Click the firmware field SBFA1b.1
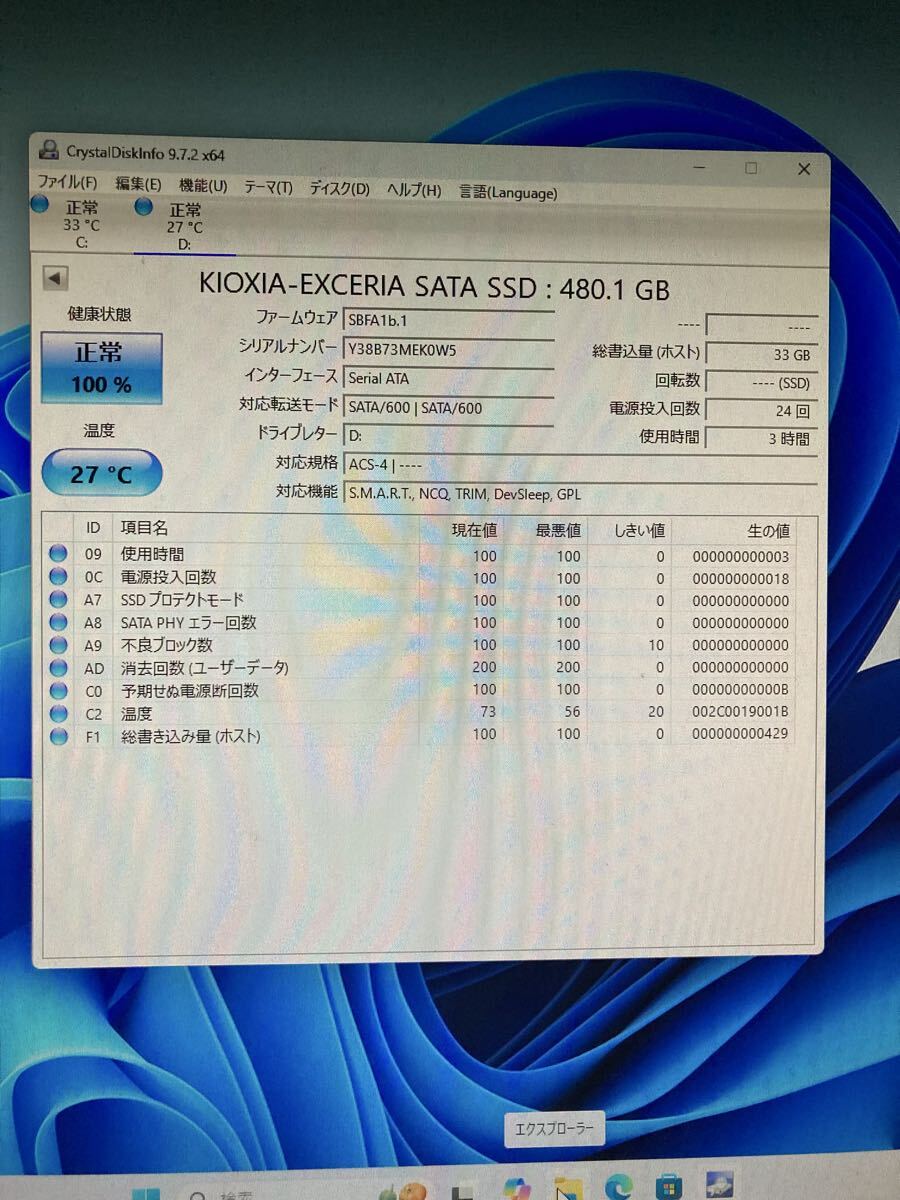Screen dimensions: 900x1200 (448, 321)
